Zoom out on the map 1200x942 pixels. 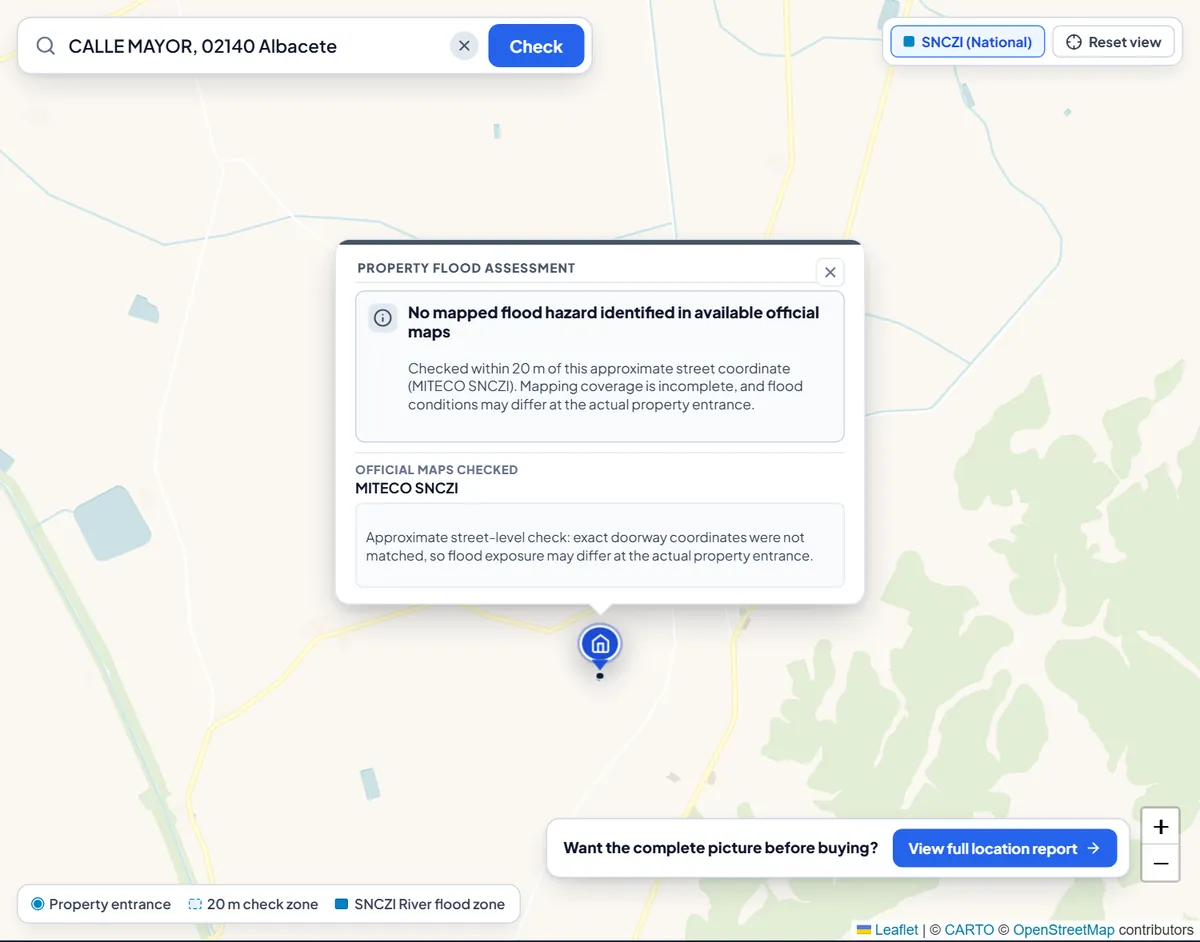(x=1160, y=863)
